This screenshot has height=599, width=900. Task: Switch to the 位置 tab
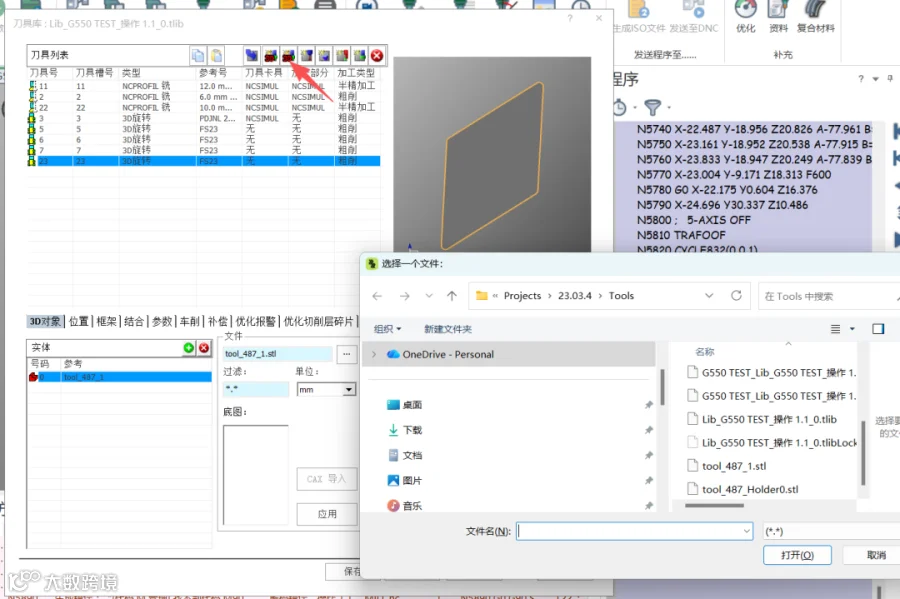pos(79,322)
